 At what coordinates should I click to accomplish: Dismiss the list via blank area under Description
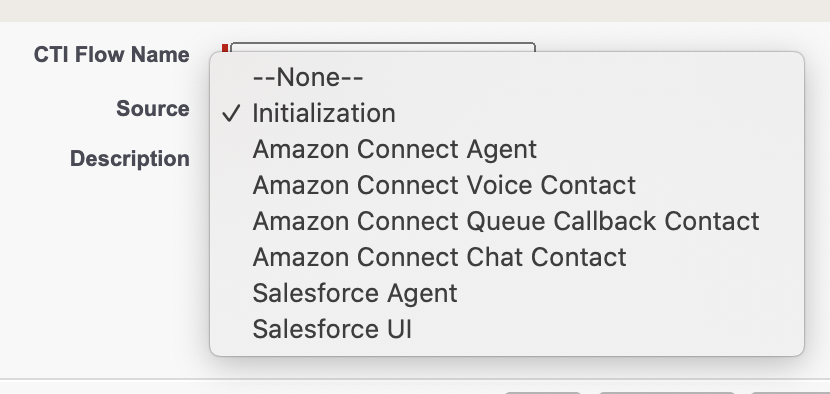106,265
